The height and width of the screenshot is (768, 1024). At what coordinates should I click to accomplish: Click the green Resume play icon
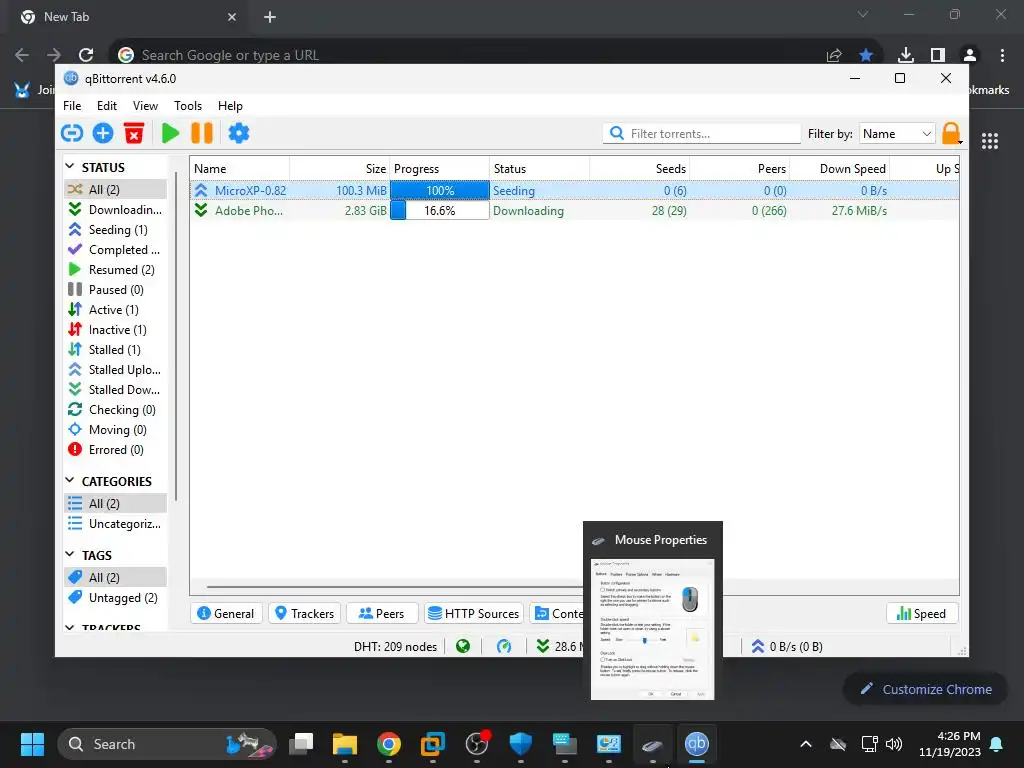[170, 133]
